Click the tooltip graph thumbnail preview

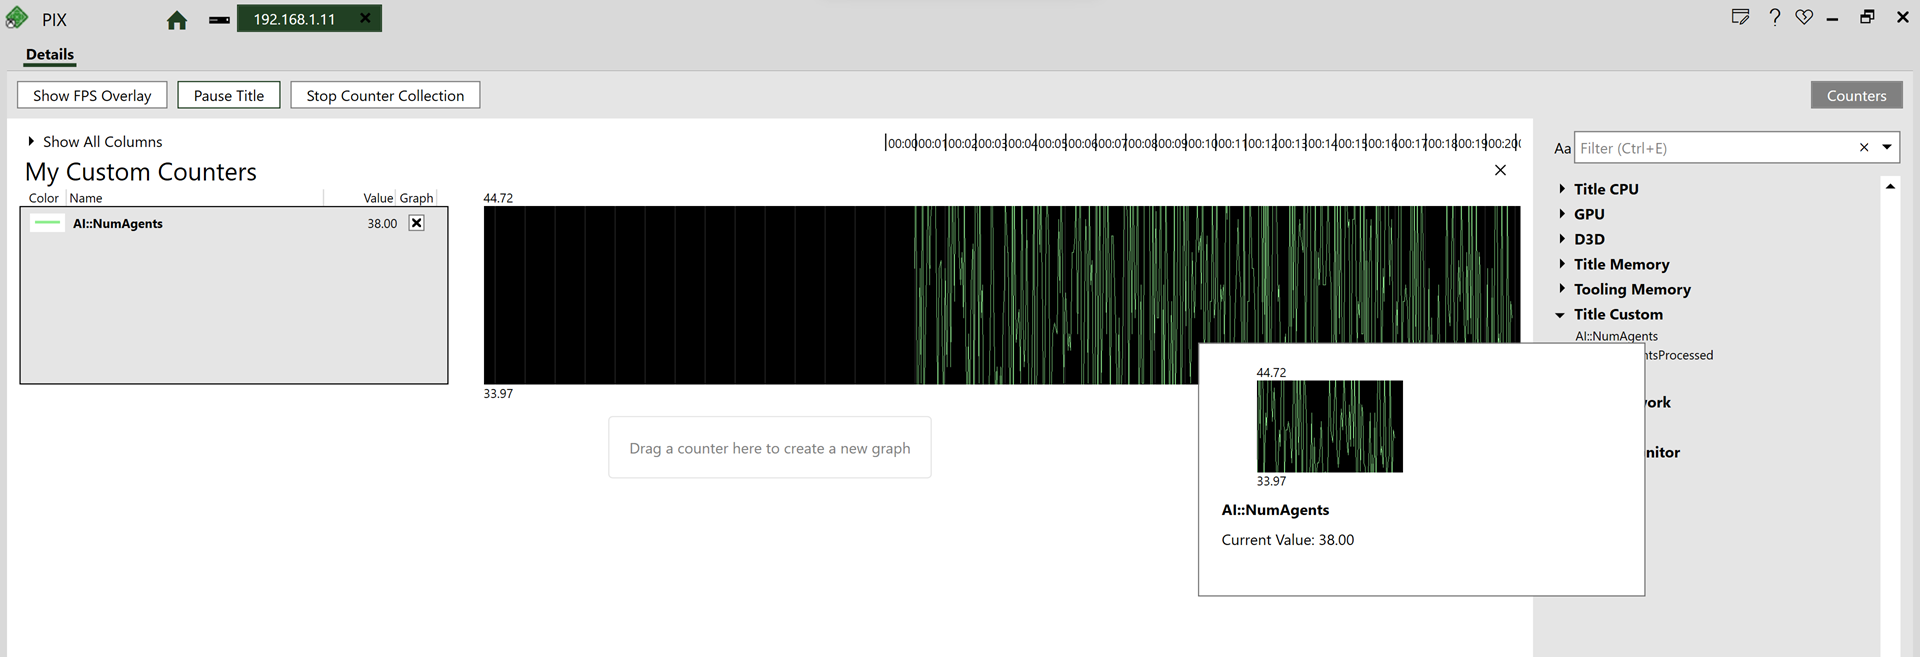[x=1330, y=426]
